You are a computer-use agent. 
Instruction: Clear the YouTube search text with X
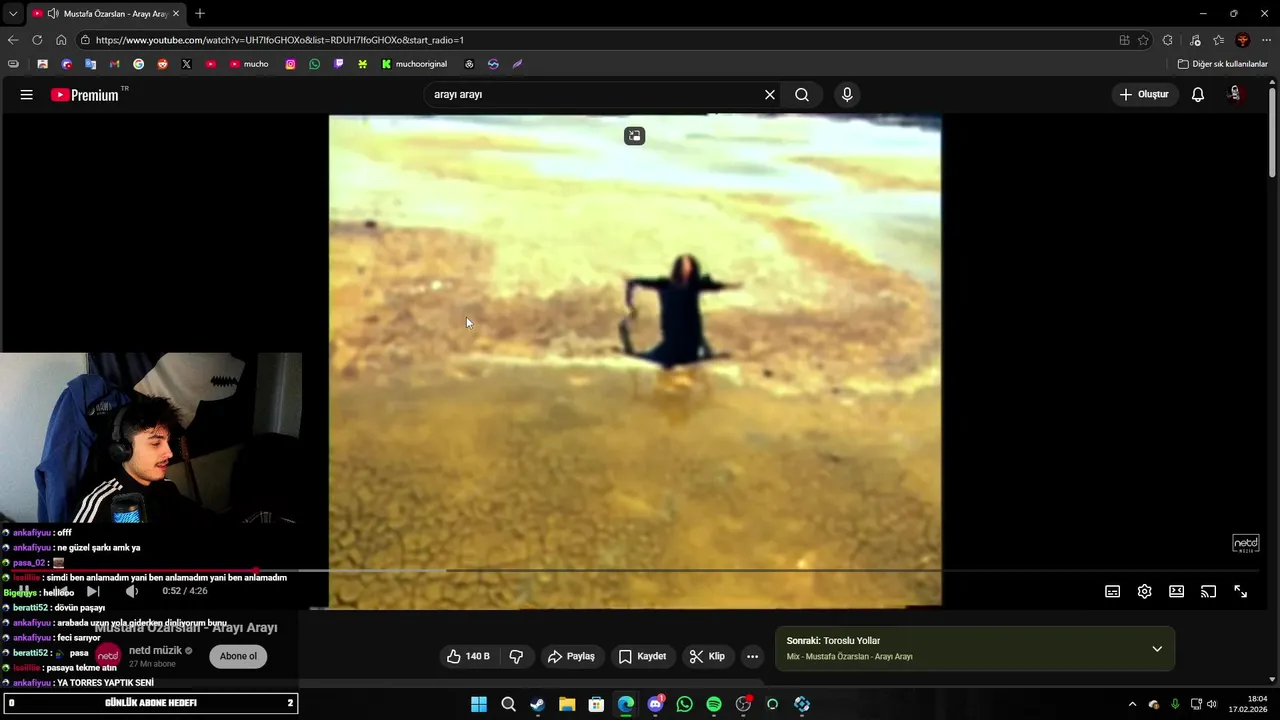pos(770,95)
